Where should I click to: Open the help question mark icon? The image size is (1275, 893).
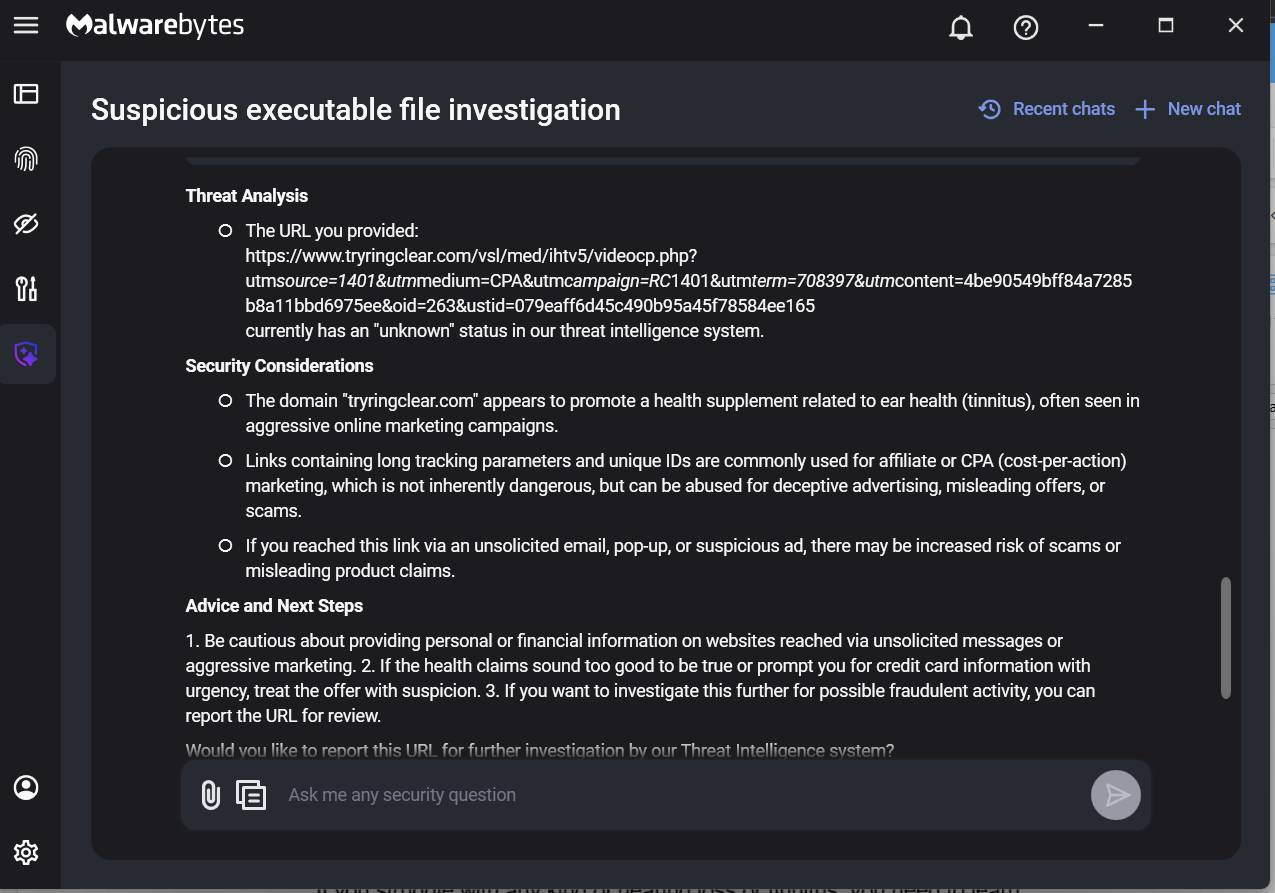(x=1026, y=27)
